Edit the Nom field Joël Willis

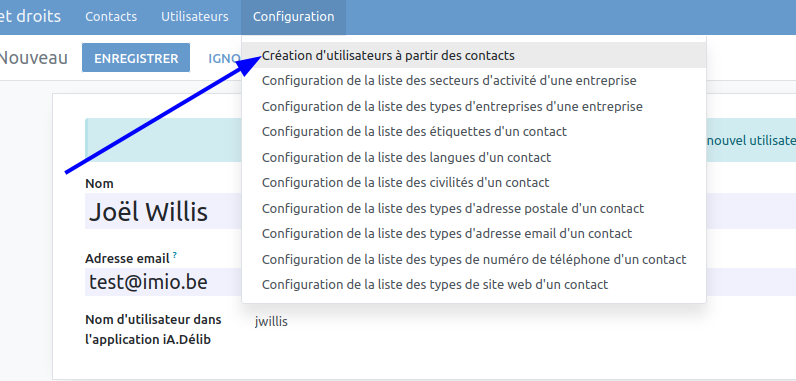163,211
